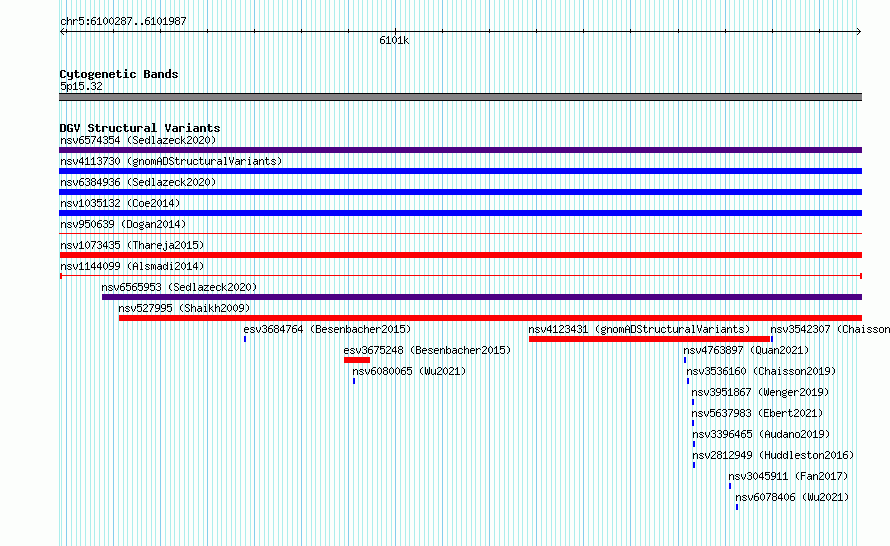
Task: Click the blue tick under nsv4763897
Action: click(685, 360)
